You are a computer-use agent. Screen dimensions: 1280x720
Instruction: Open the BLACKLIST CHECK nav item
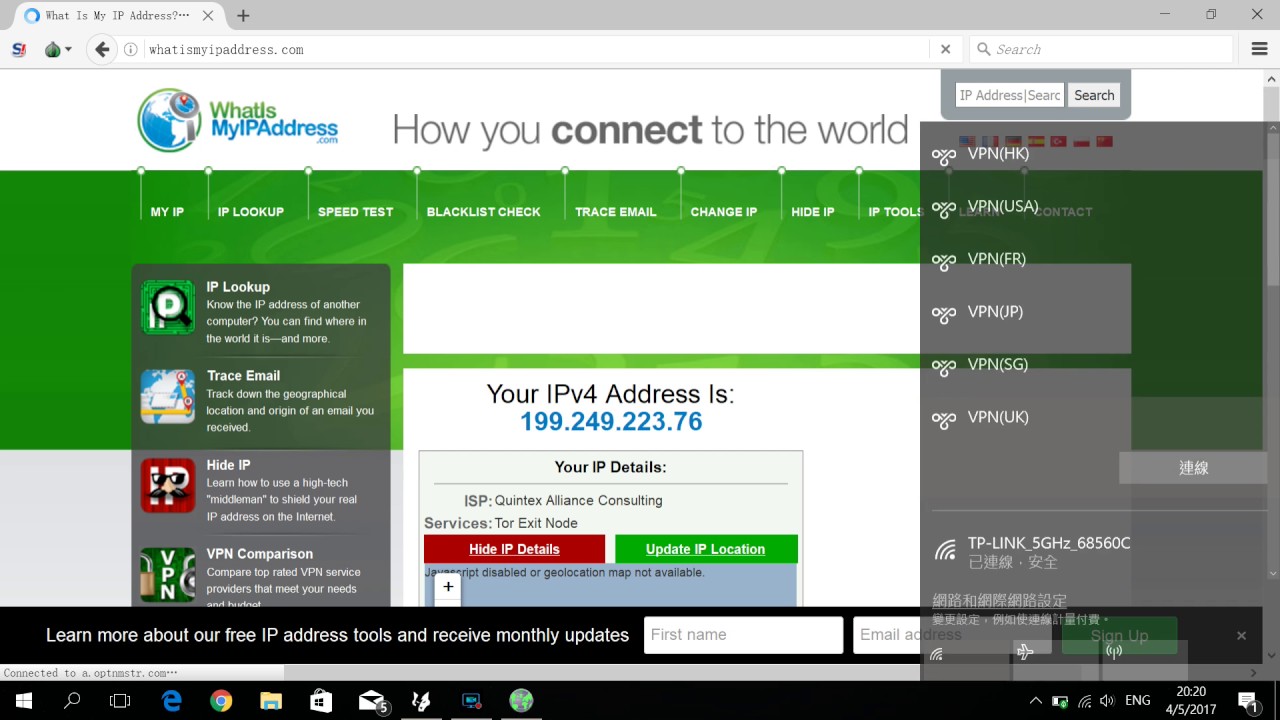point(483,212)
